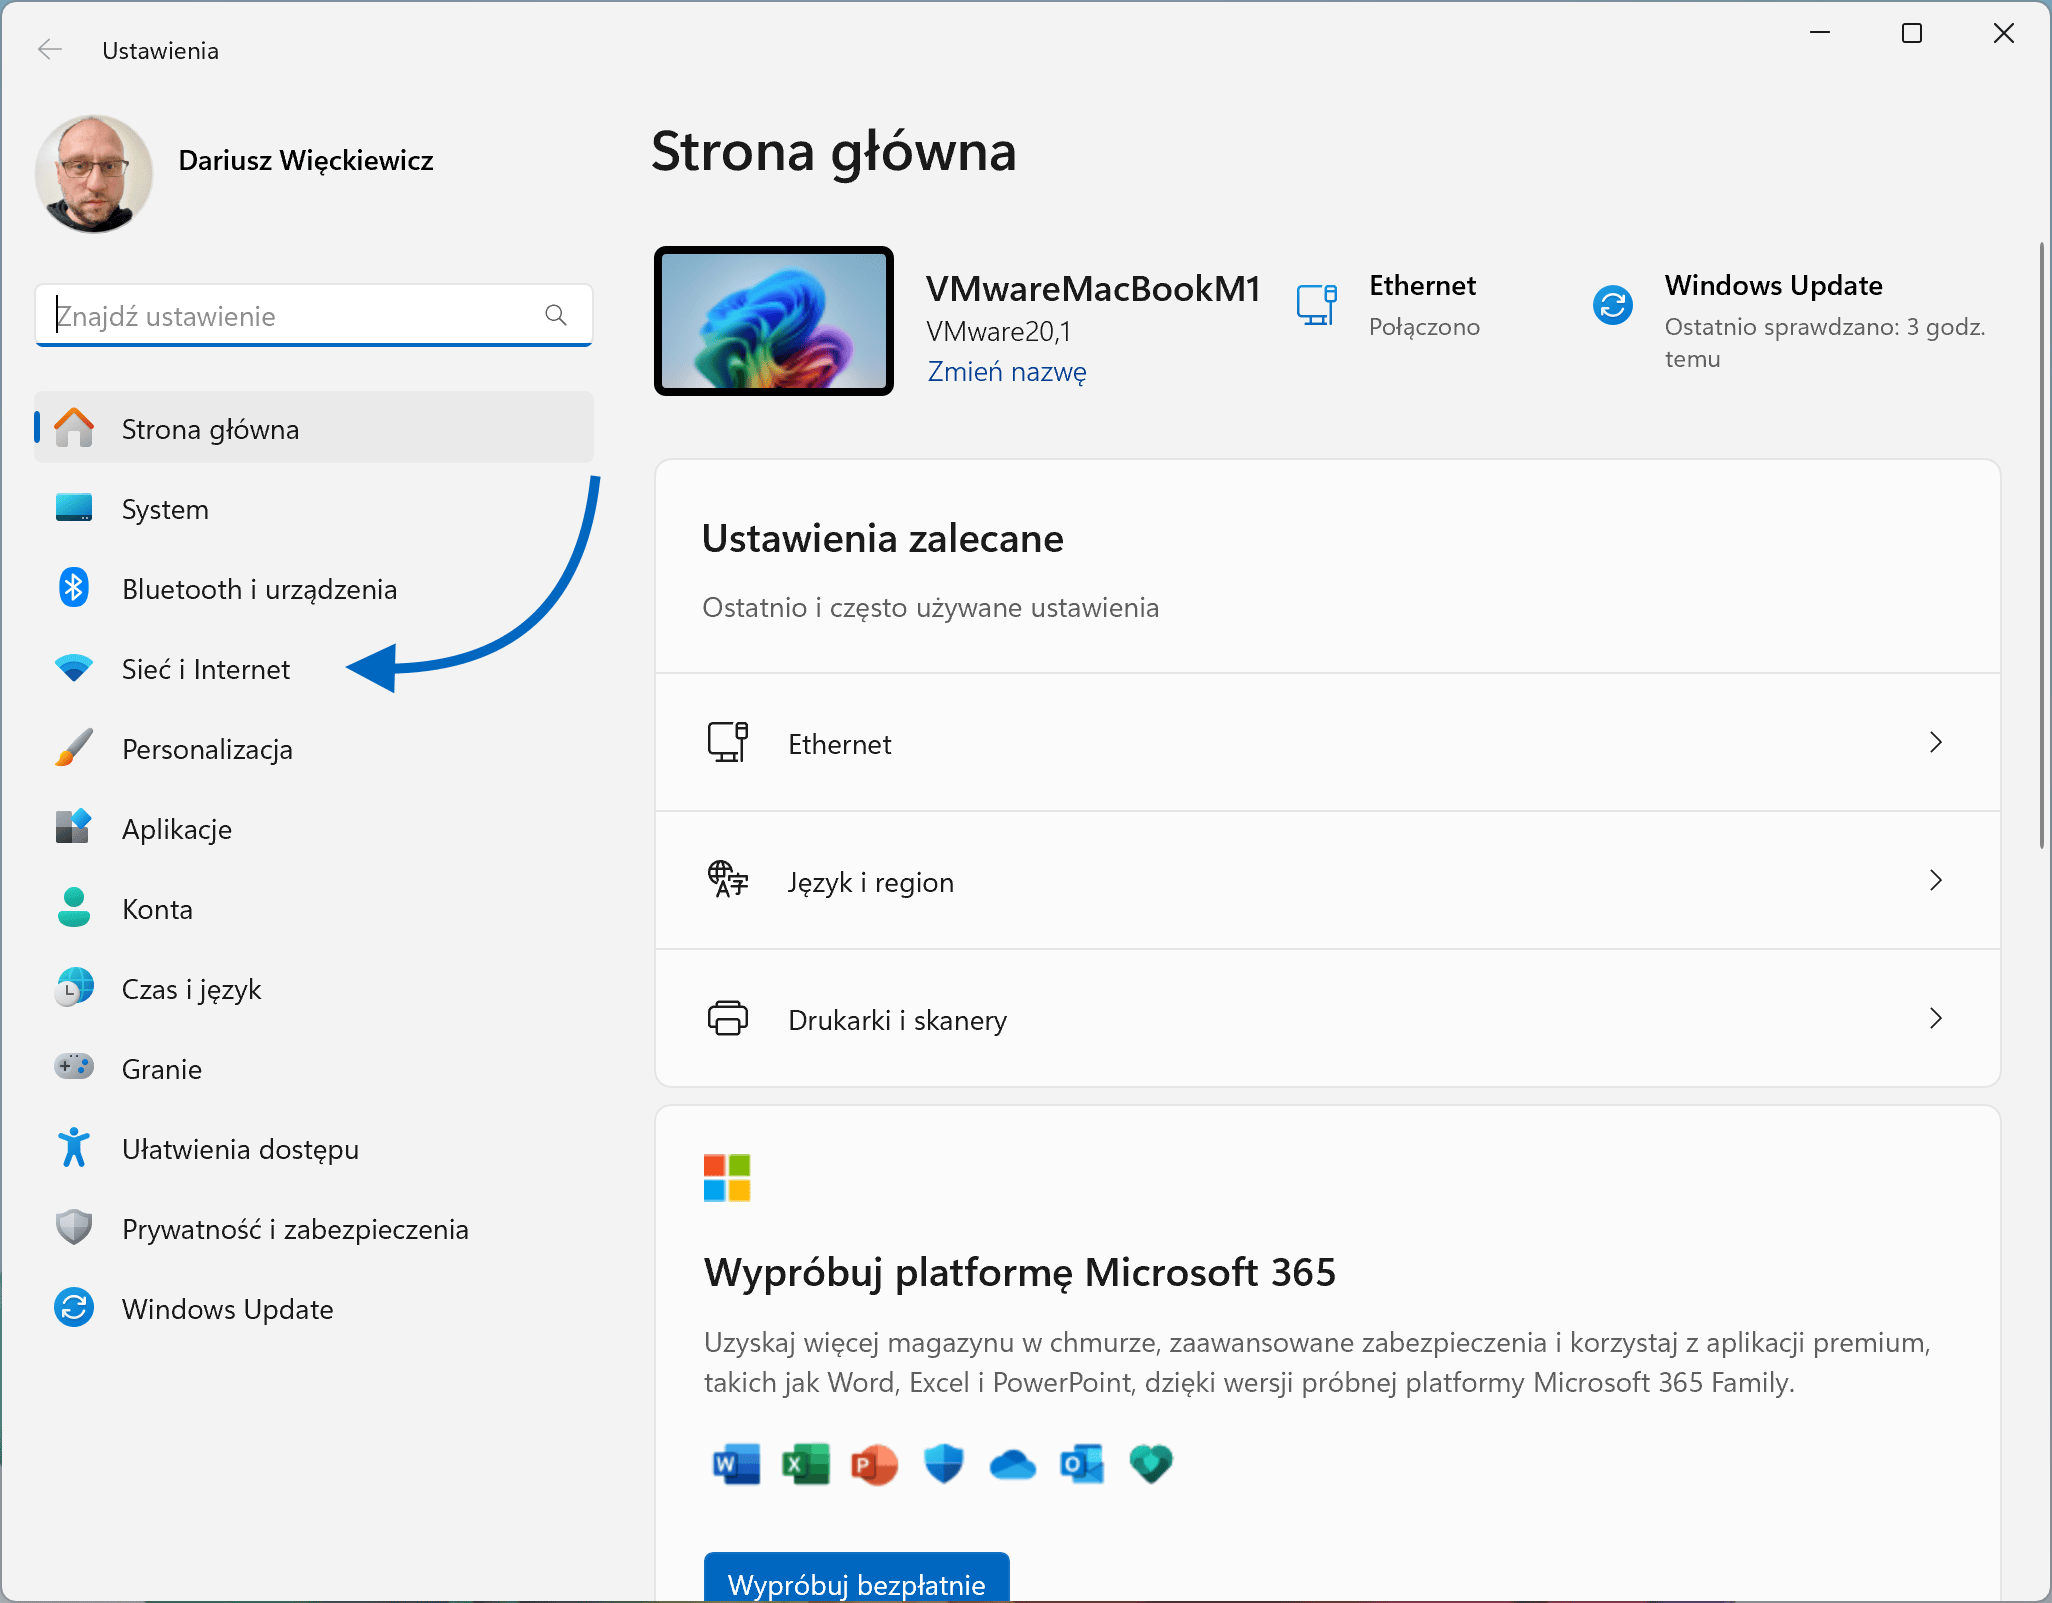The height and width of the screenshot is (1603, 2052).
Task: Click the Personalizacja paintbrush icon
Action: pos(74,748)
